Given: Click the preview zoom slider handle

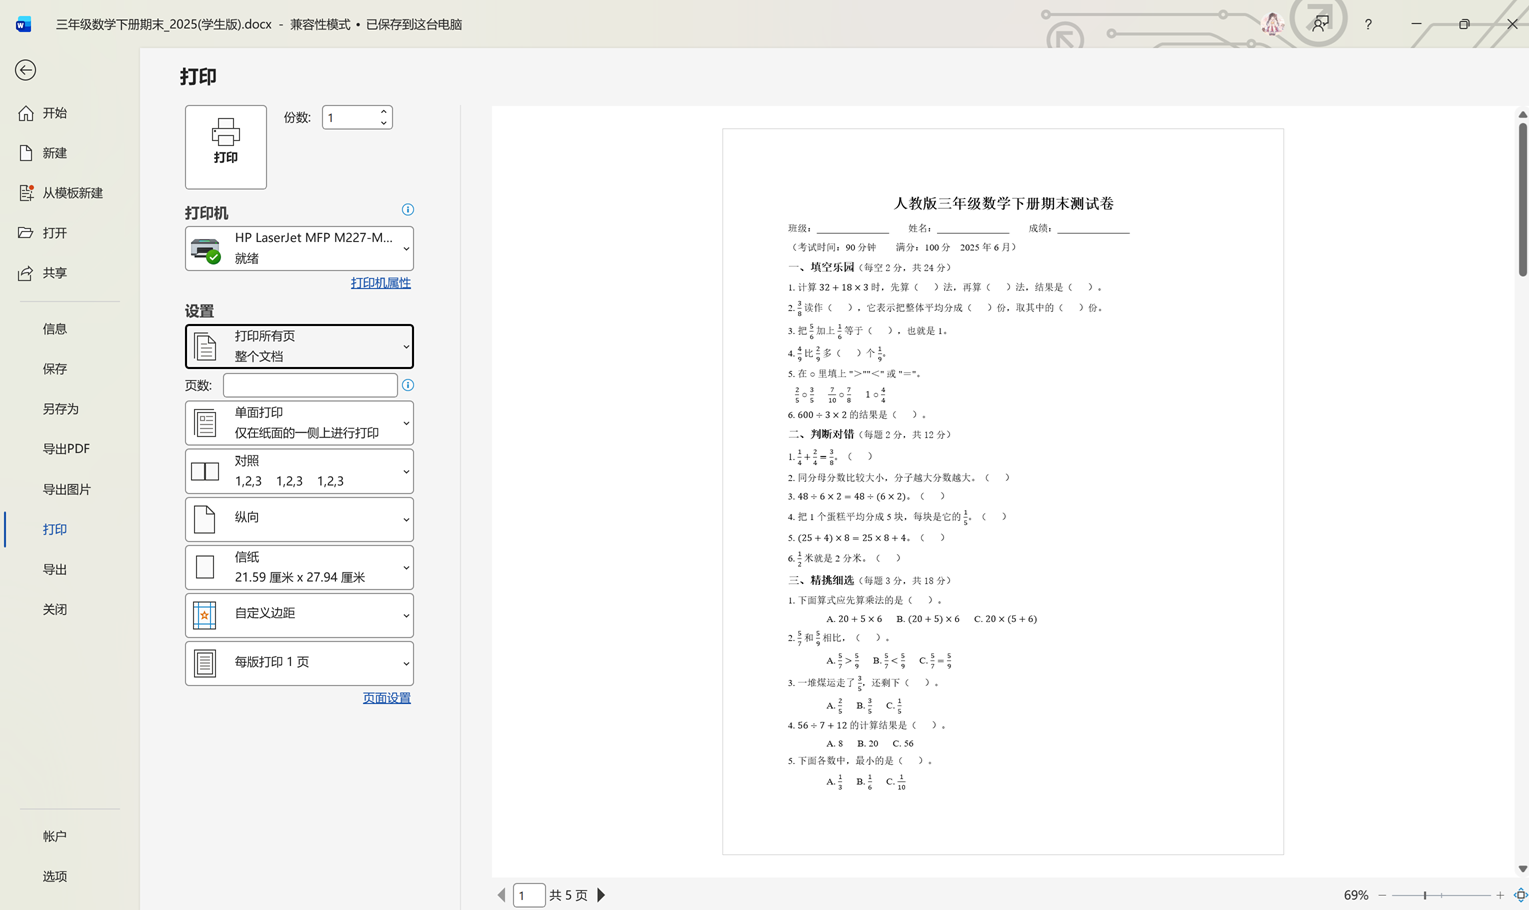Looking at the screenshot, I should tap(1425, 895).
